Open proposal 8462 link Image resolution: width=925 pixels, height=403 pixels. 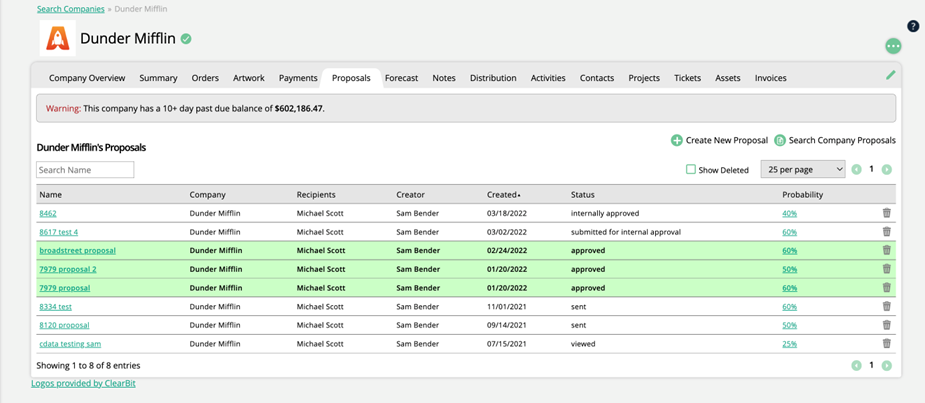(x=48, y=214)
